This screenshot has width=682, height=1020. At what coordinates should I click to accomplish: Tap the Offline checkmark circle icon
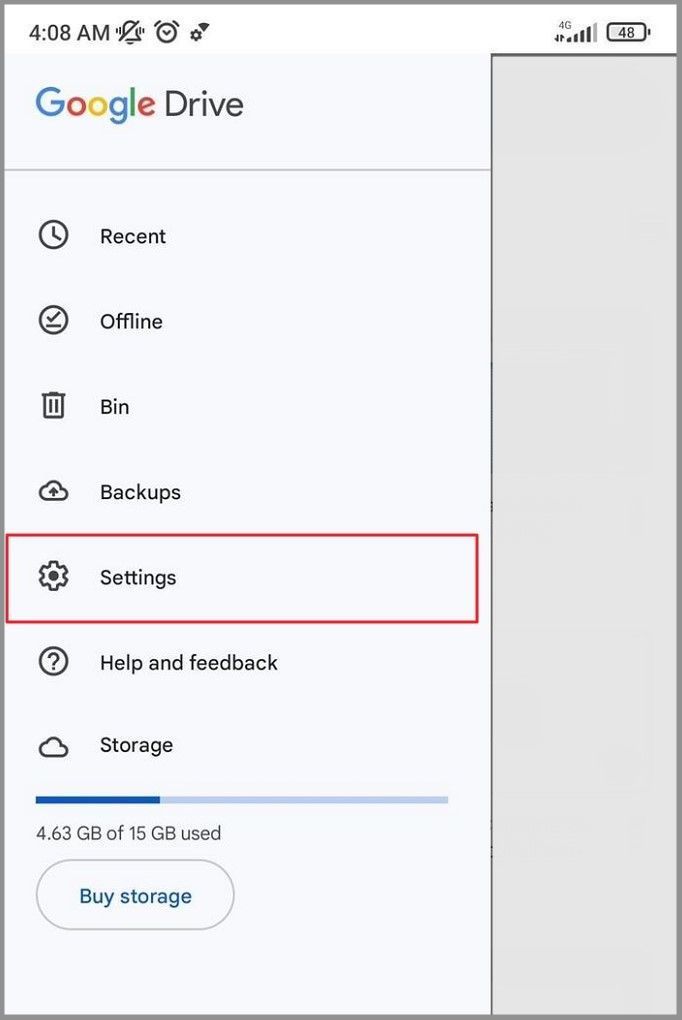click(x=53, y=321)
